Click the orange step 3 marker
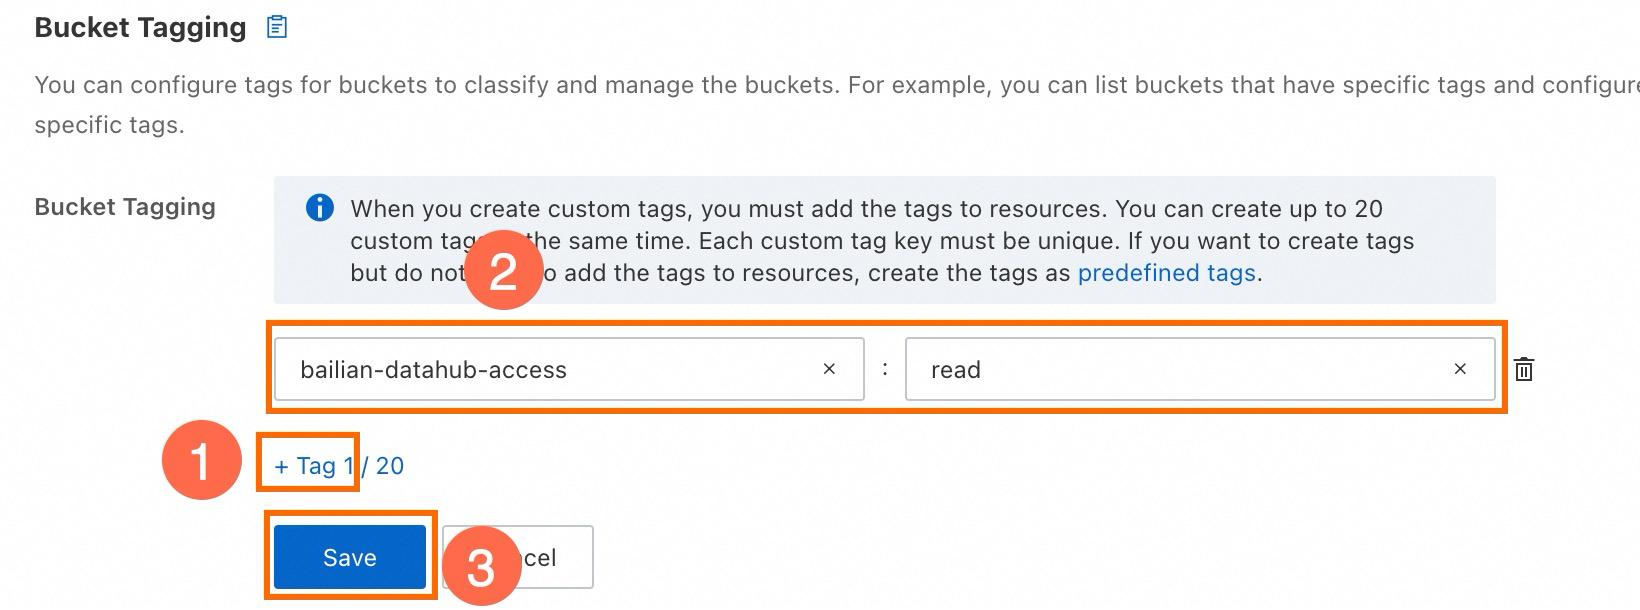 481,566
